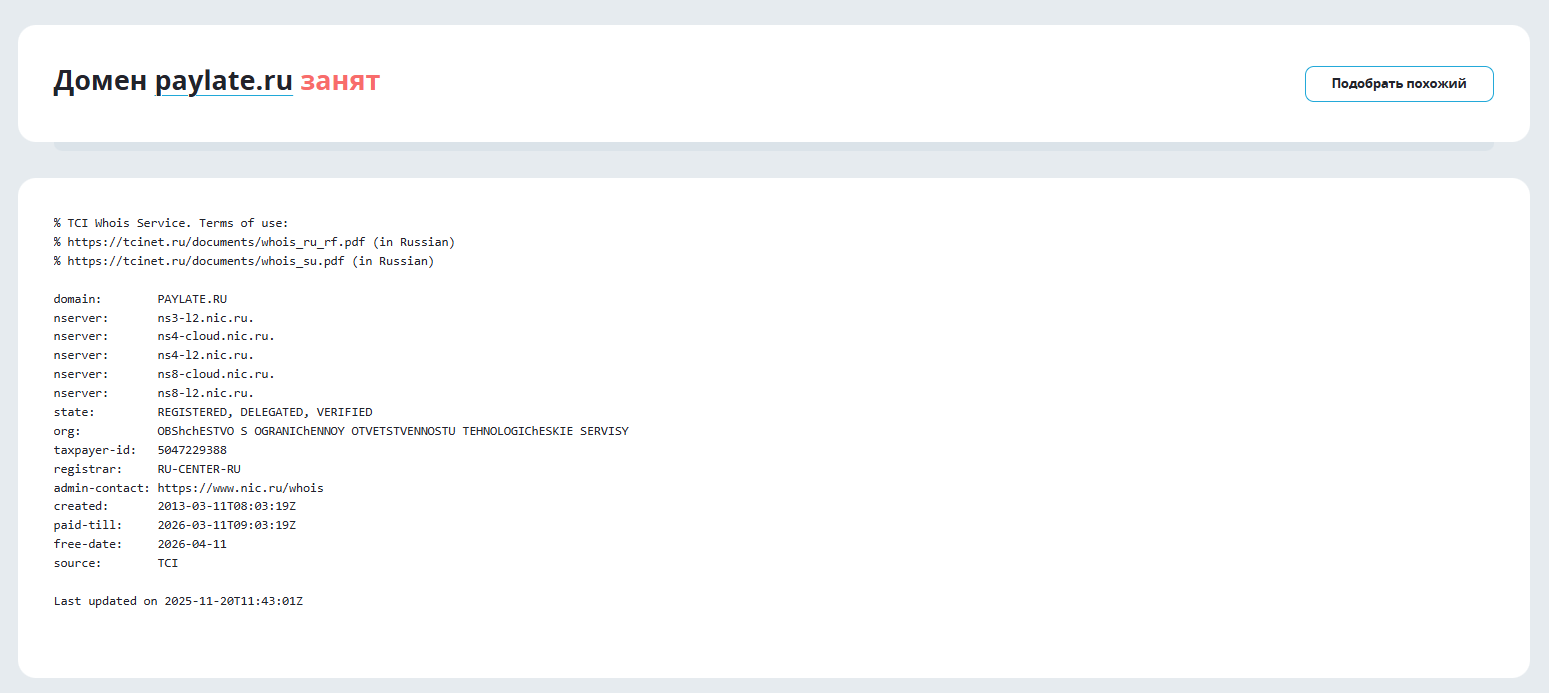
Task: Click the red 'занят' status word
Action: tap(340, 81)
